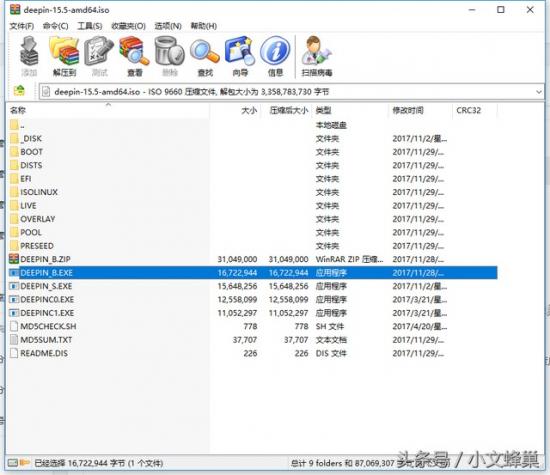Click date 2017/4/20 of MD5CHECK.SH
550x475 pixels.
click(420, 326)
